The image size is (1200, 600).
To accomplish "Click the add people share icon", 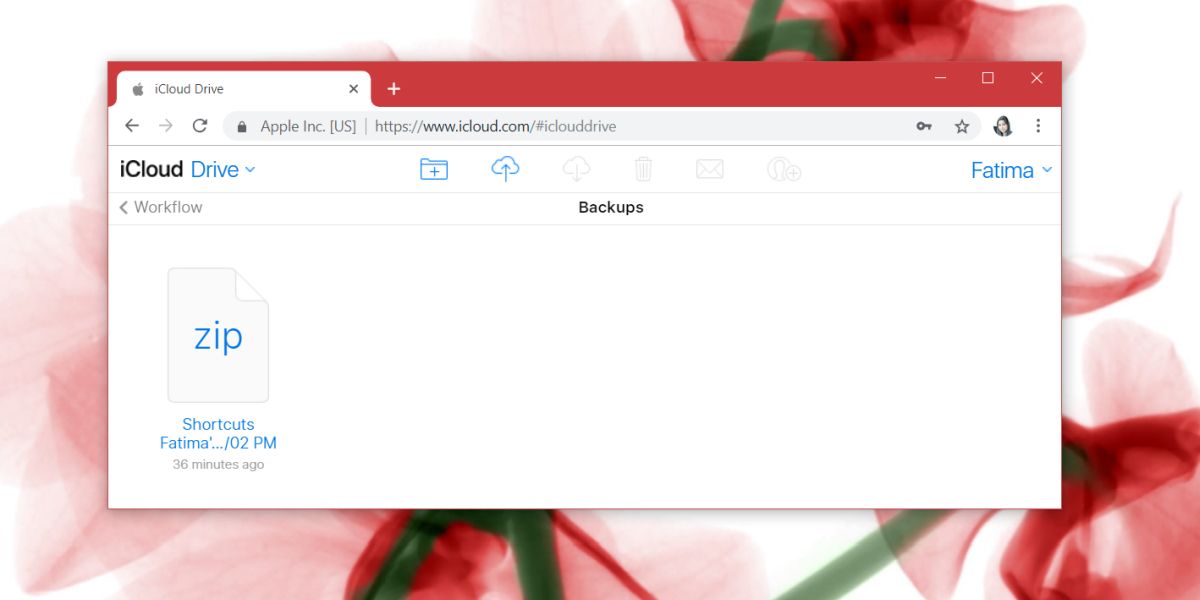I will 784,169.
